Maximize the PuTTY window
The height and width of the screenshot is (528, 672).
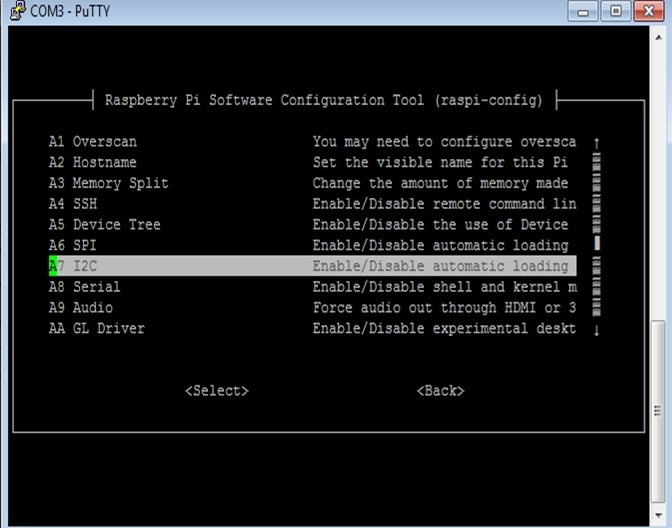(616, 11)
